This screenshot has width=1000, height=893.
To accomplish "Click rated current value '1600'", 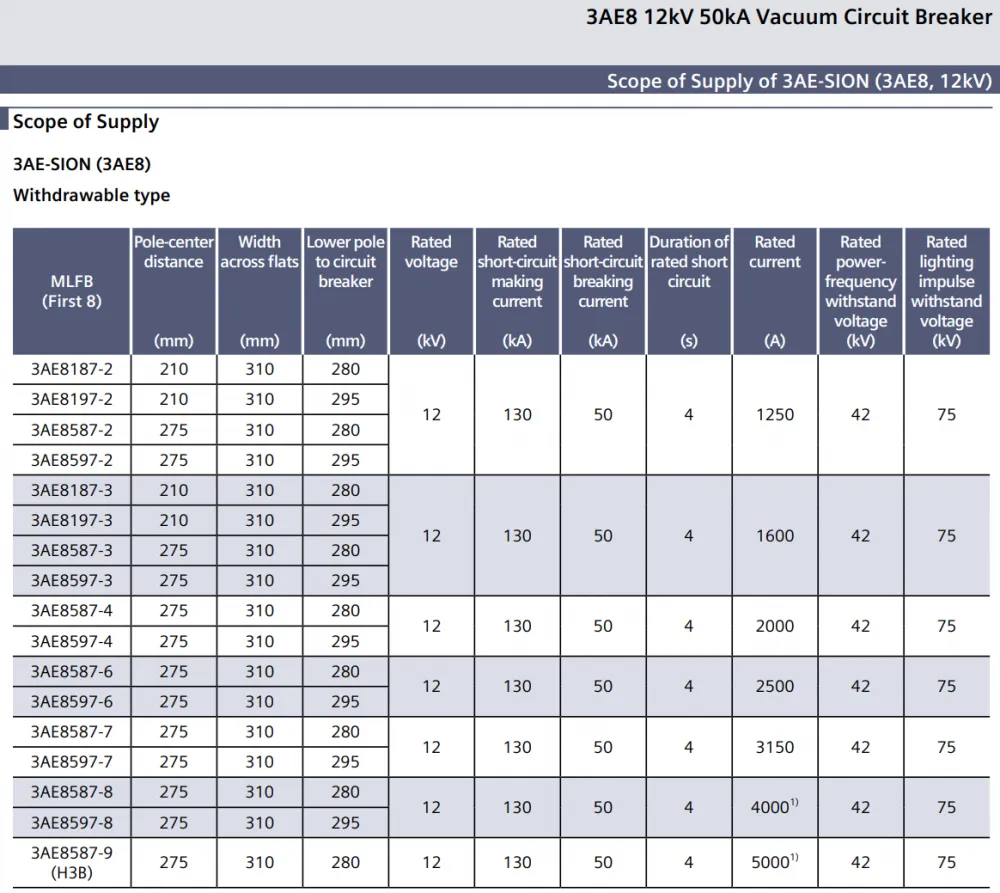I will coord(775,536).
